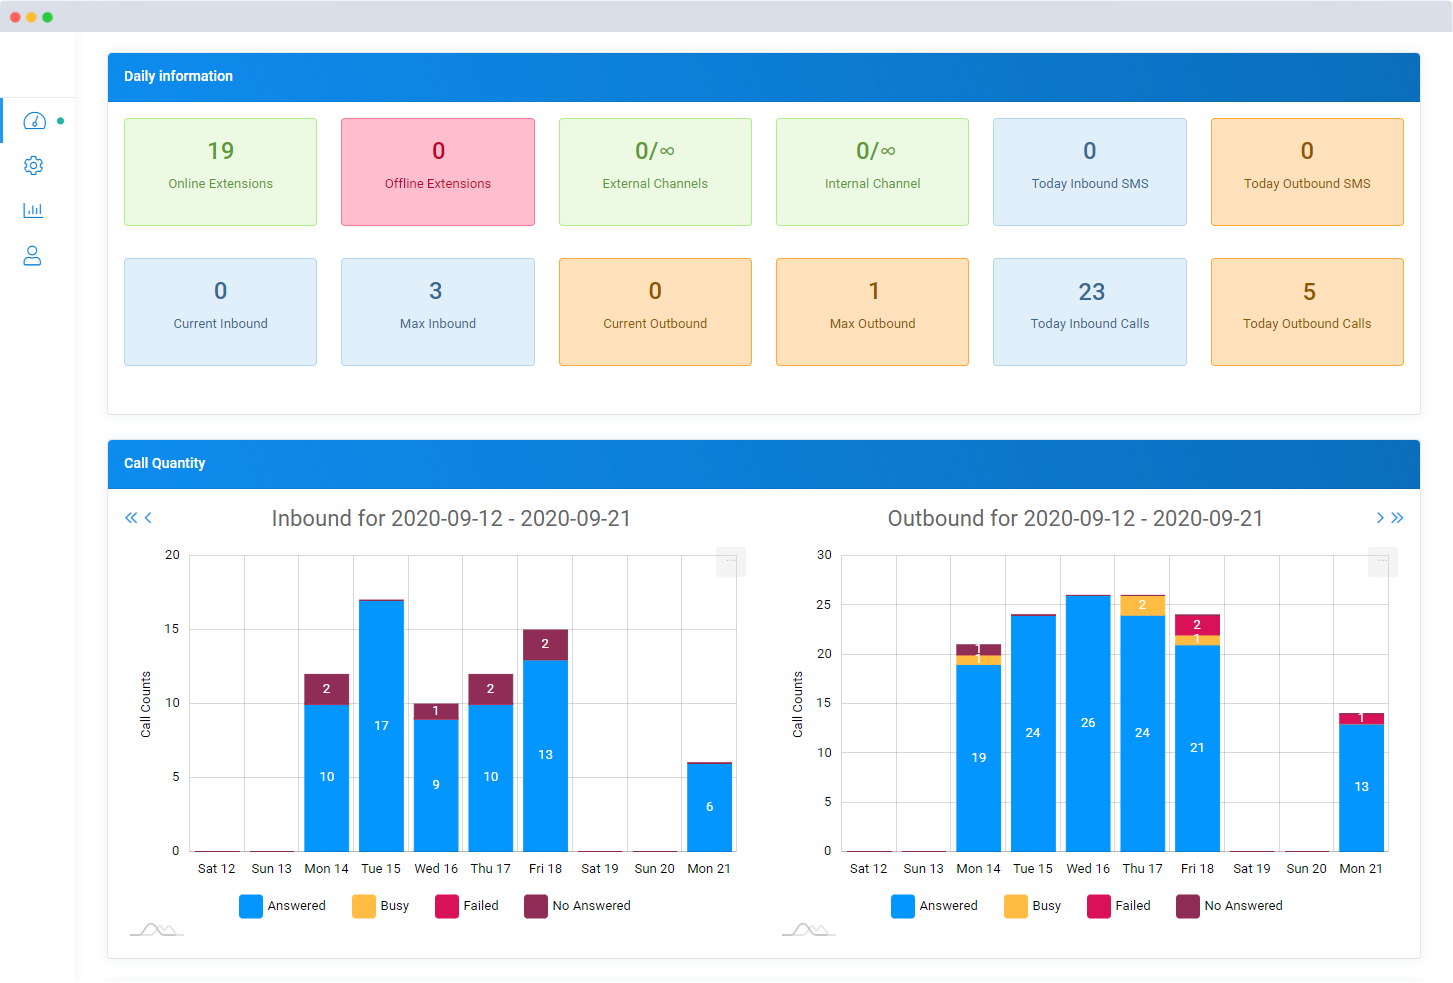
Task: Click the amCharts logo under the Inbound chart
Action: click(157, 930)
